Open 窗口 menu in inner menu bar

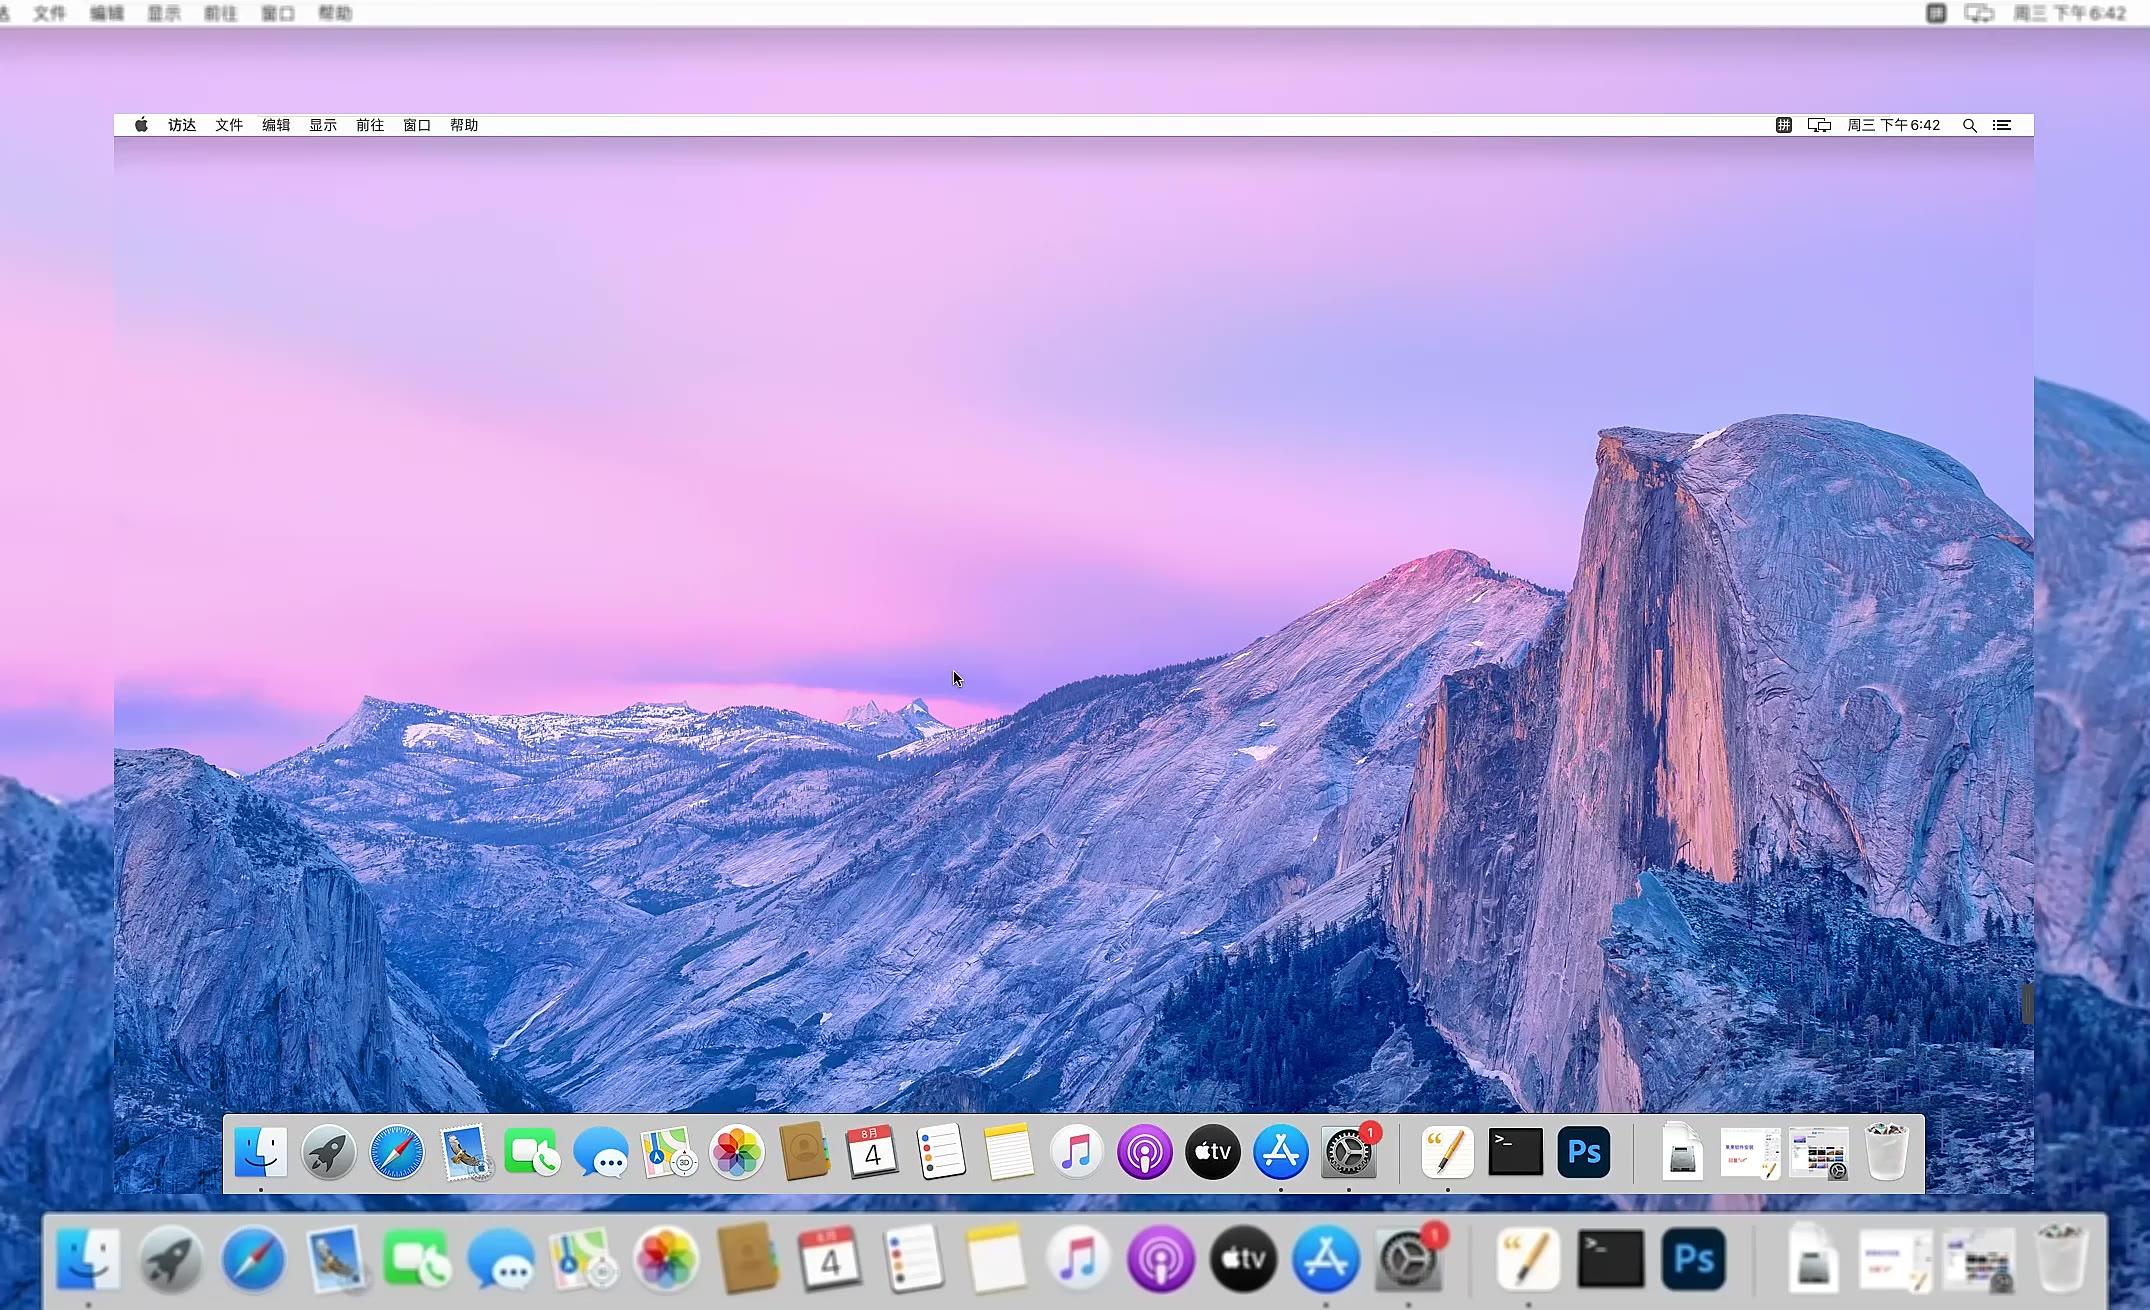click(417, 125)
